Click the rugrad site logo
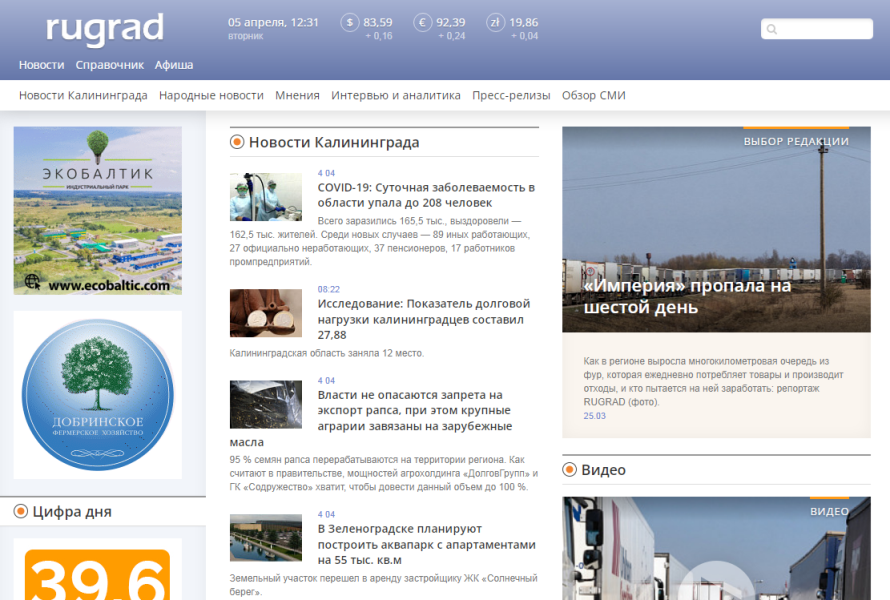The image size is (890, 600). click(x=104, y=30)
